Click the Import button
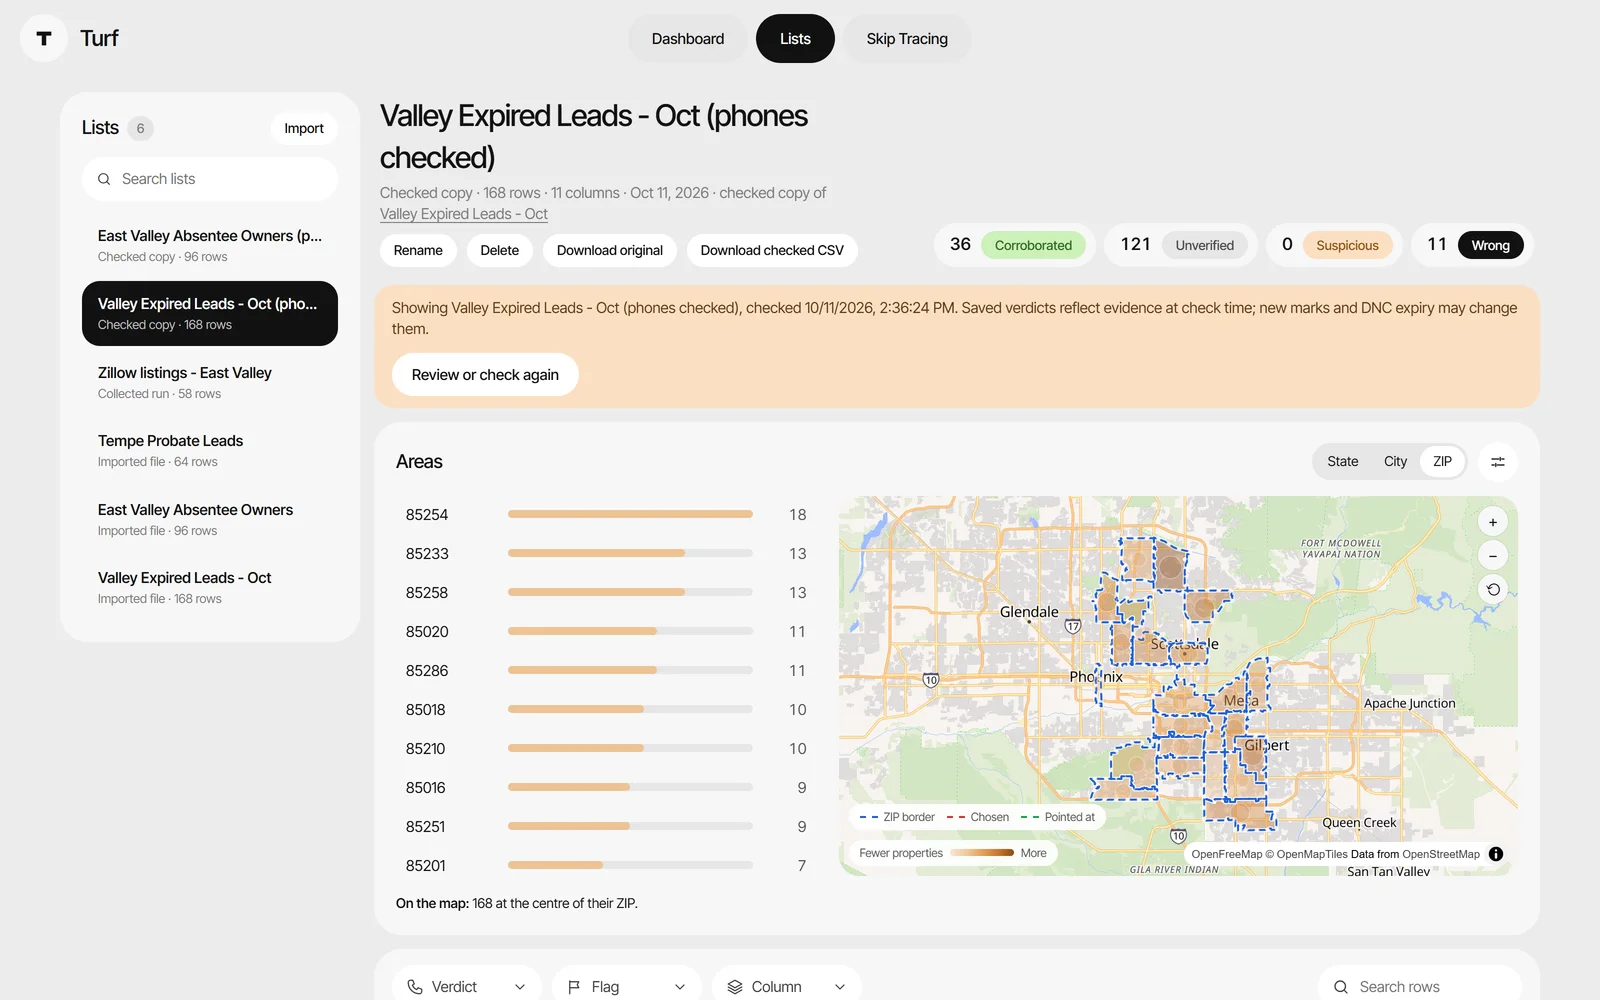Image resolution: width=1600 pixels, height=1000 pixels. point(304,129)
